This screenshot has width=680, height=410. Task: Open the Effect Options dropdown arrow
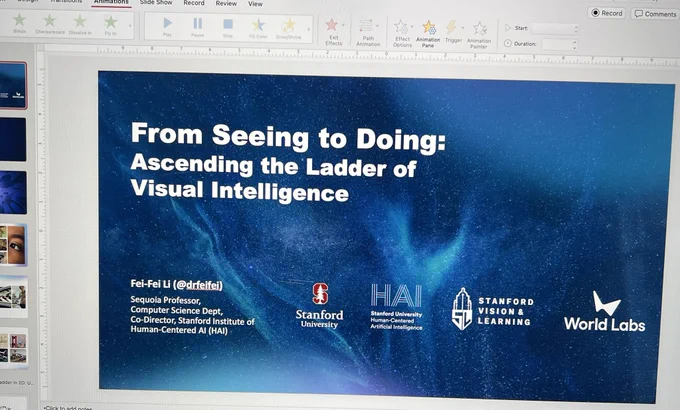[x=412, y=26]
